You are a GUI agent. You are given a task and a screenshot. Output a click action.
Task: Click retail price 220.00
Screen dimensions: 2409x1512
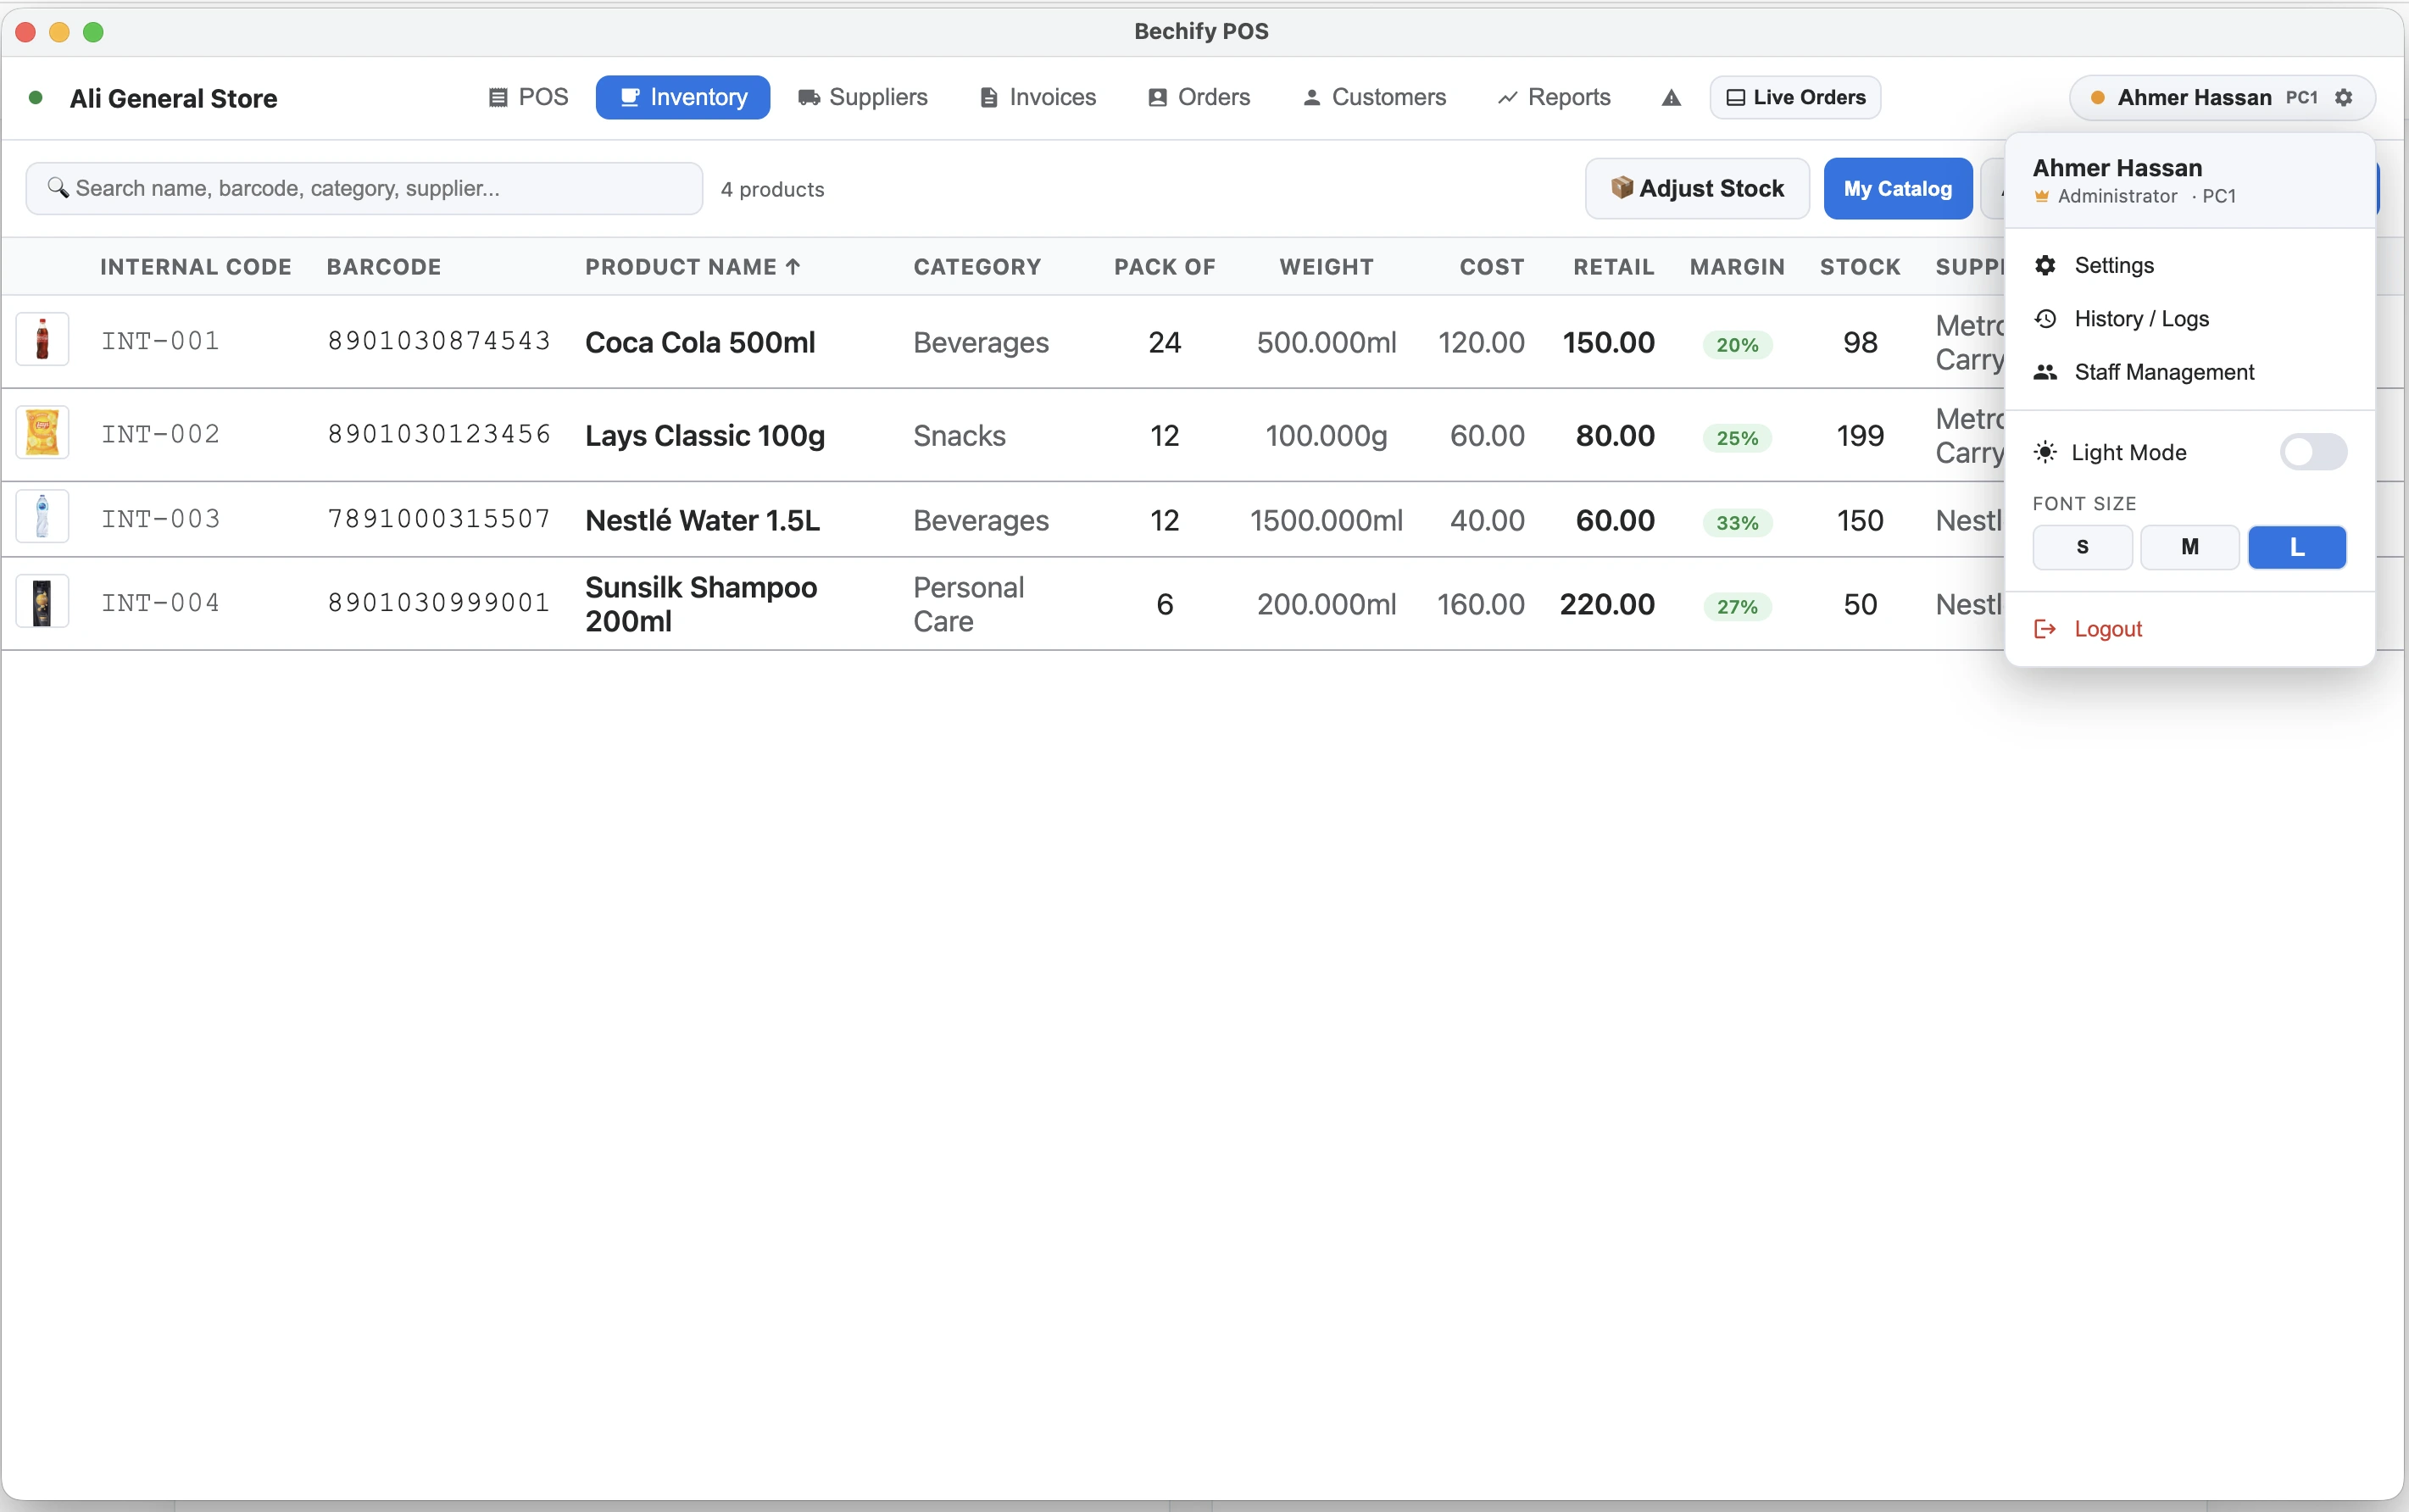pyautogui.click(x=1607, y=604)
